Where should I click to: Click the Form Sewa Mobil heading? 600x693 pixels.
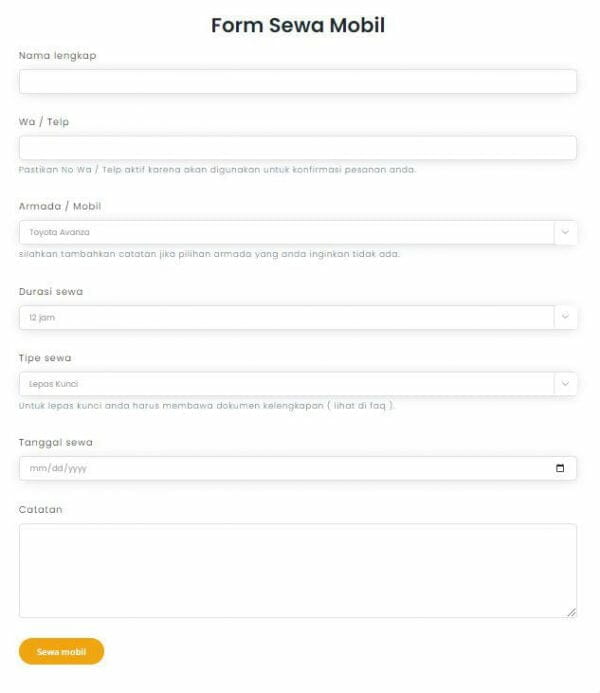pos(298,26)
